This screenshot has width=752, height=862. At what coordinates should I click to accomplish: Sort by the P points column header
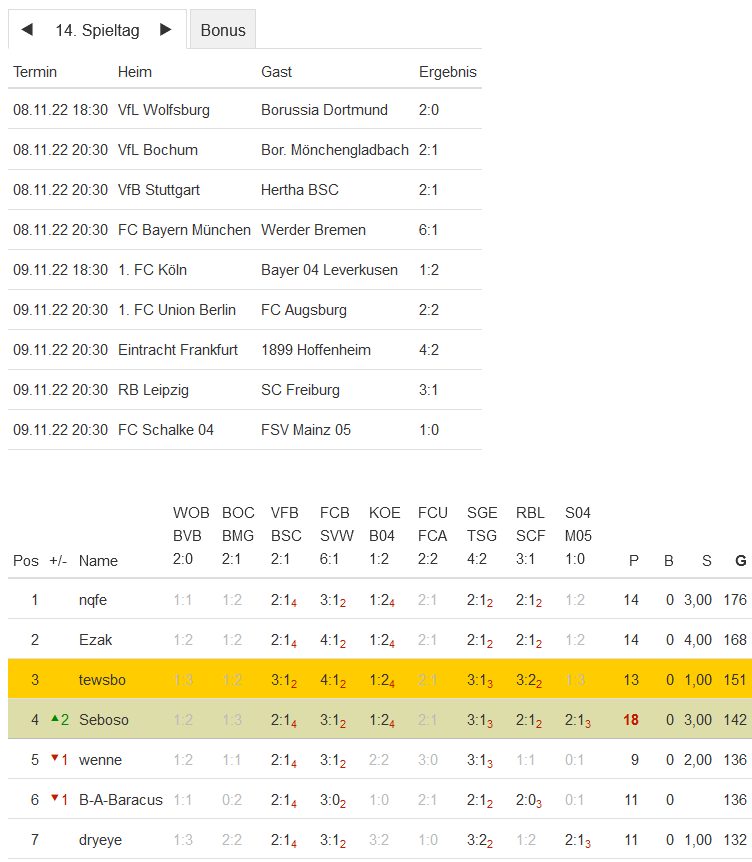(633, 561)
